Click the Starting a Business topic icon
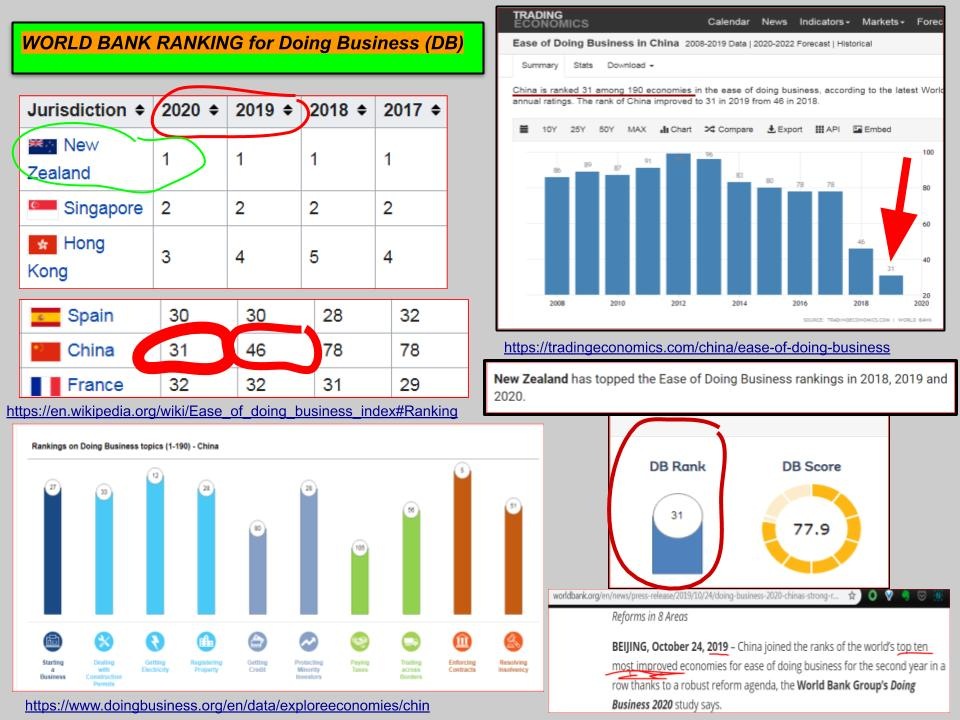960x720 pixels. coord(53,642)
